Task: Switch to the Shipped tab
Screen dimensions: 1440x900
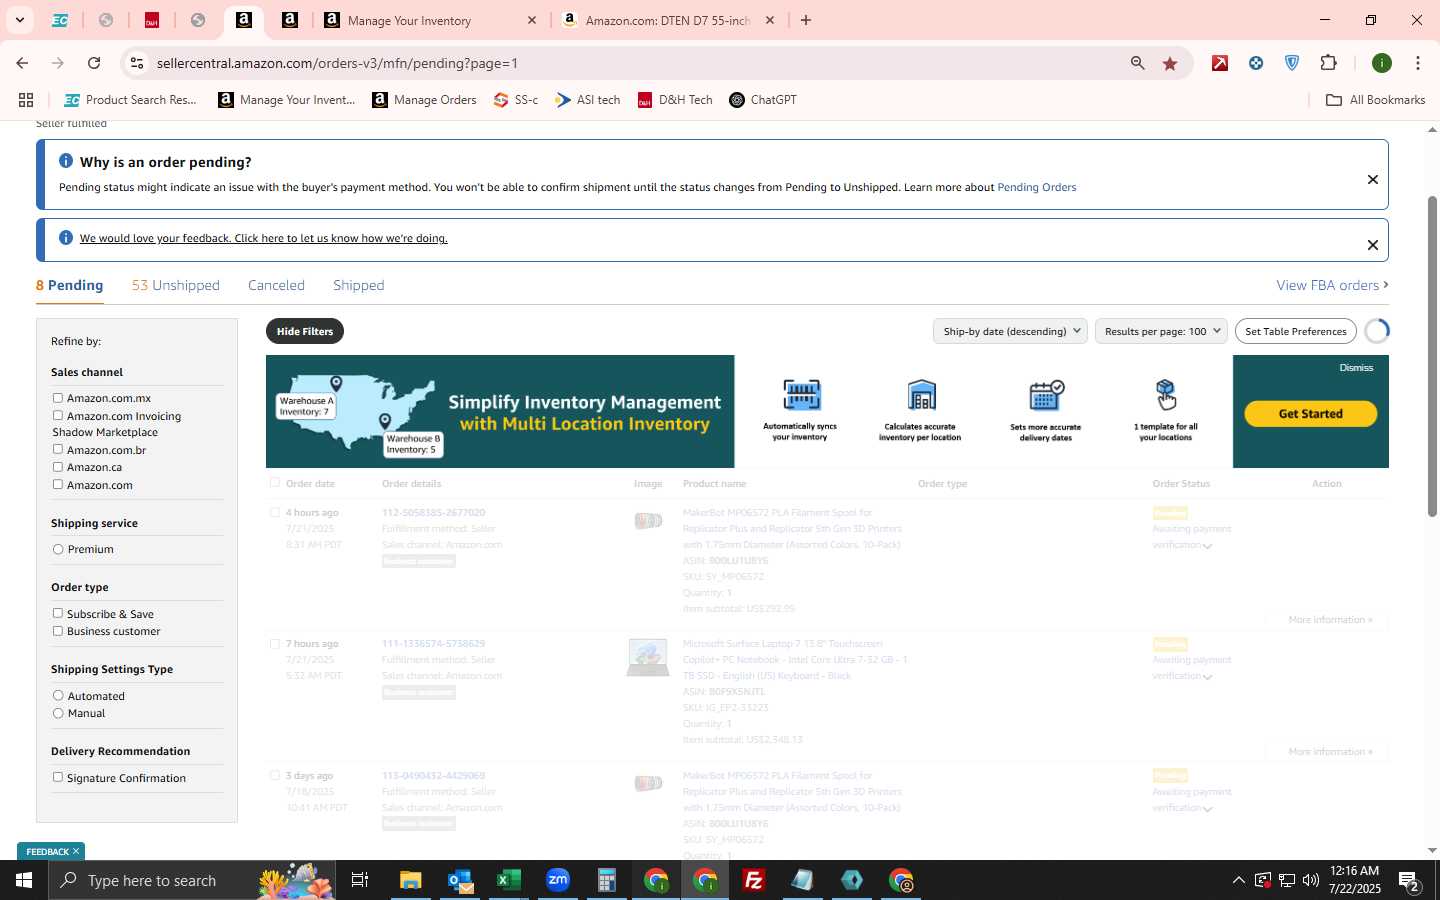Action: click(358, 285)
